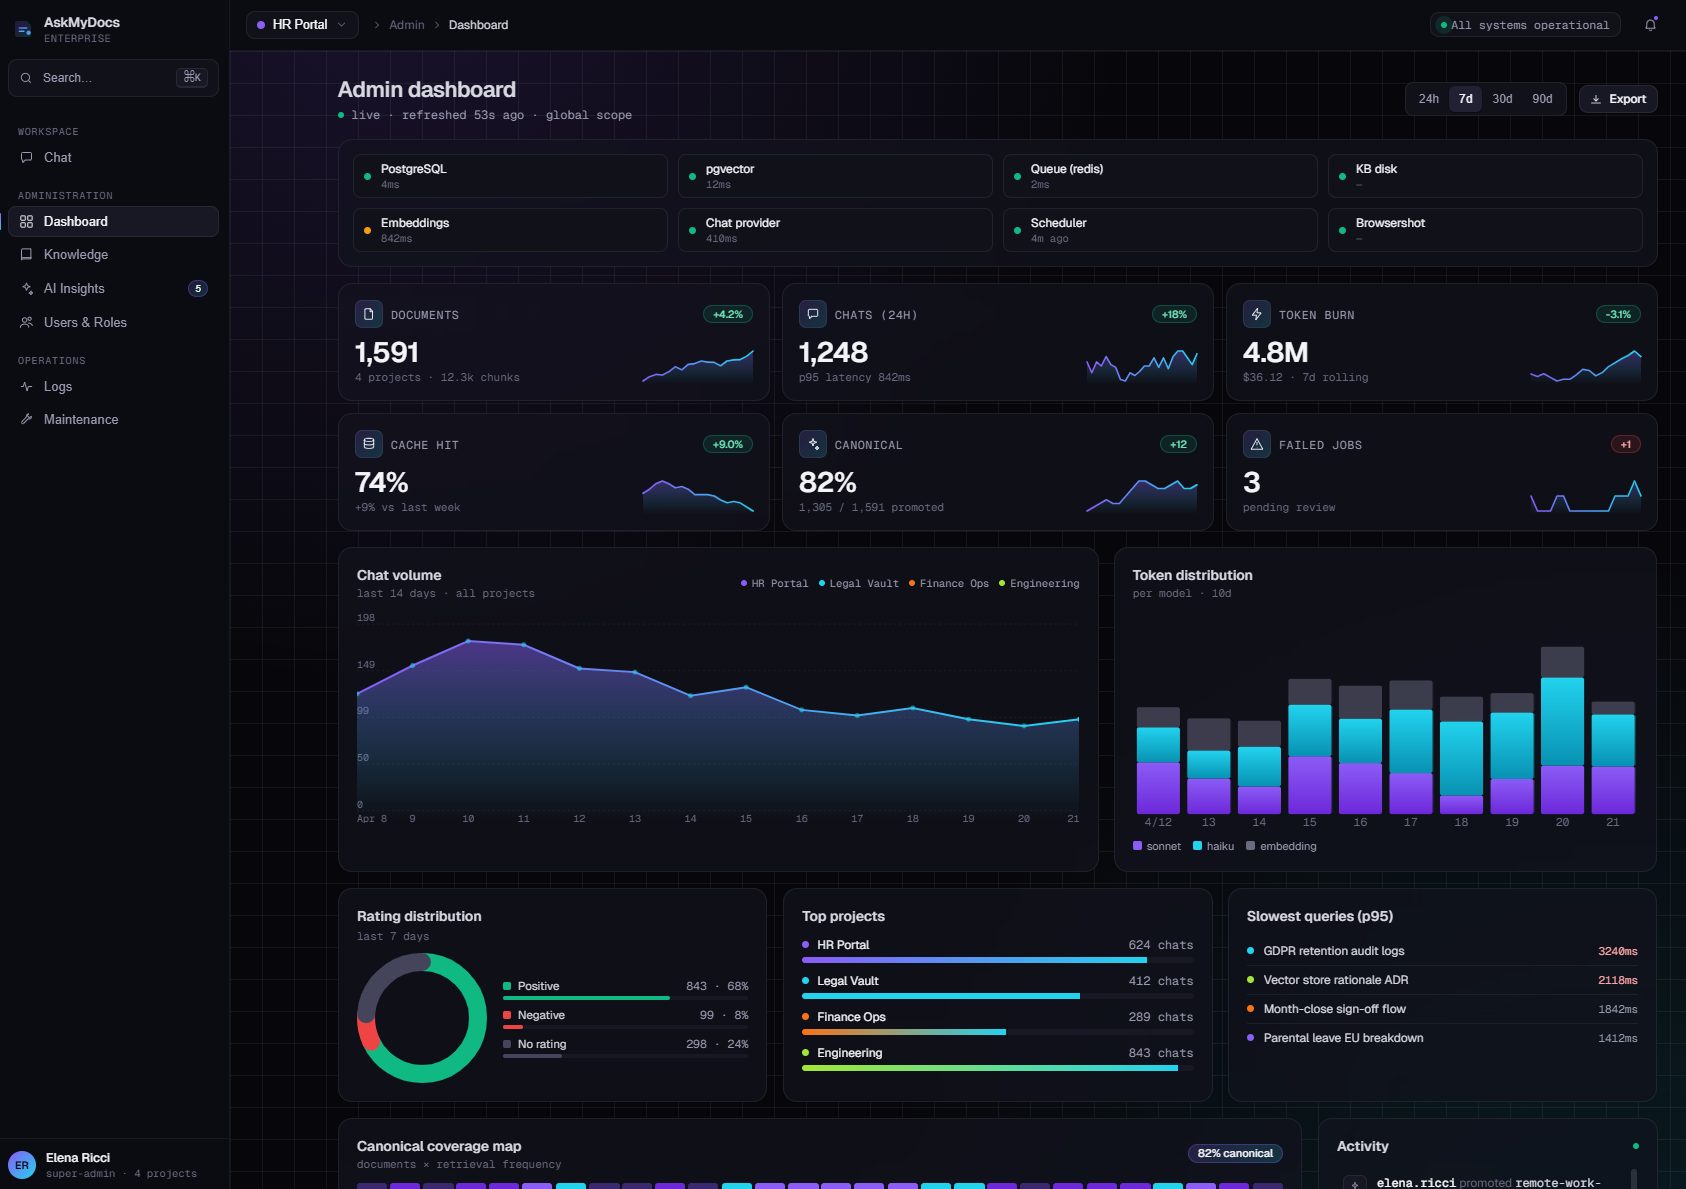Open the HR Portal project dropdown

302,25
